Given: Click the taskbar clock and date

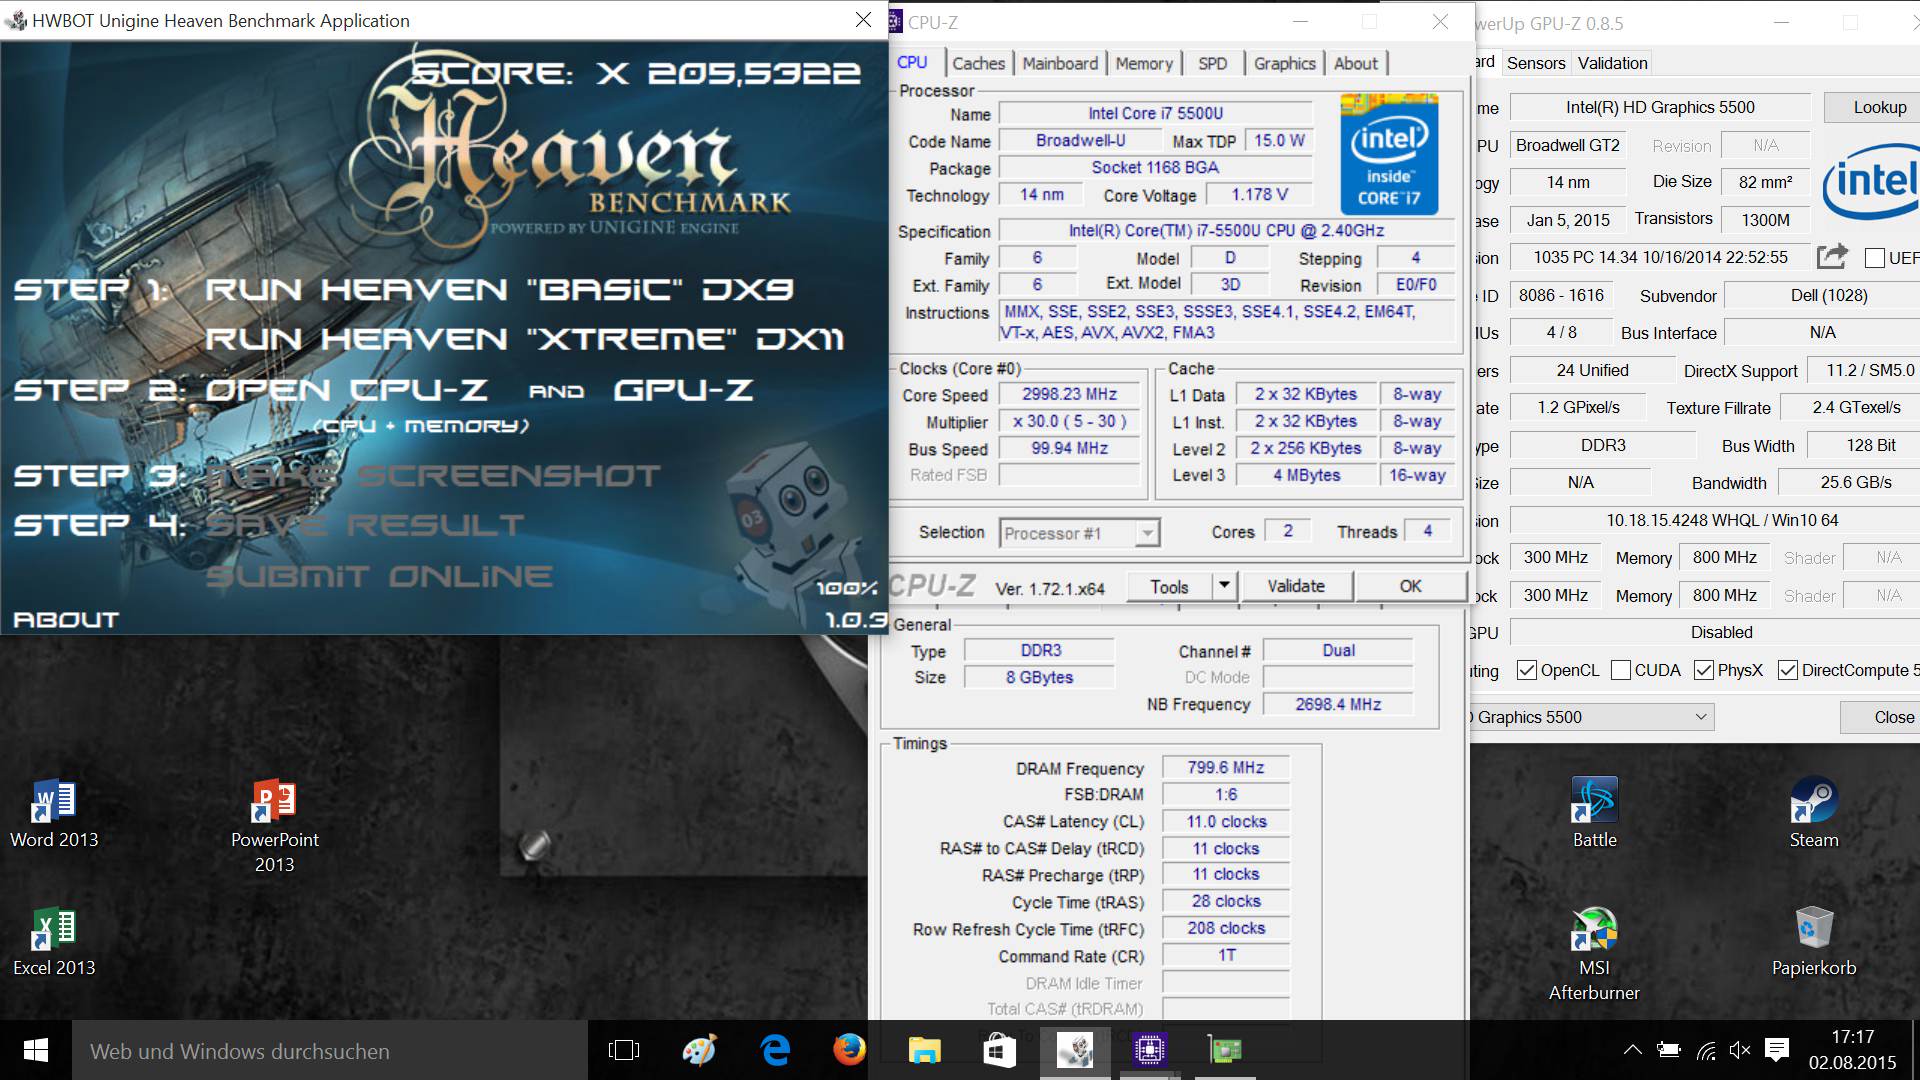Looking at the screenshot, I should coord(1852,1050).
